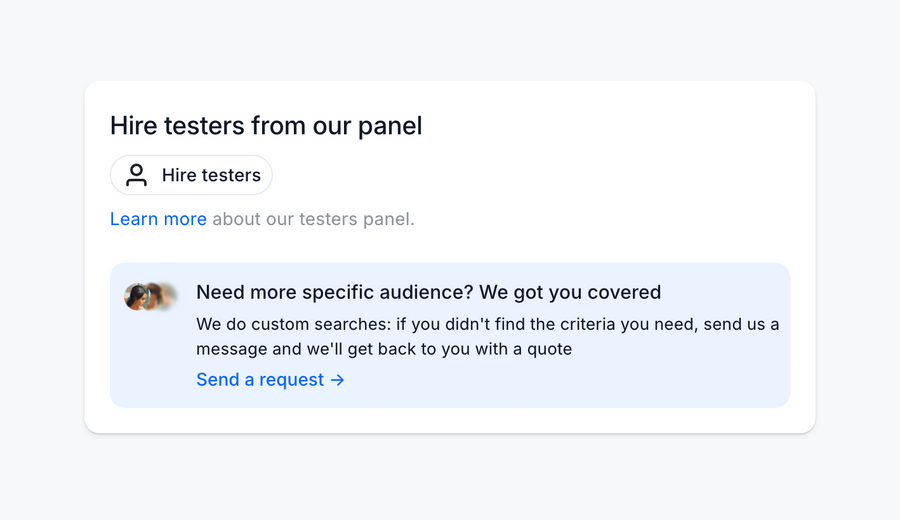Click the person icon in Hire testers
Viewport: 900px width, 520px height.
137,176
